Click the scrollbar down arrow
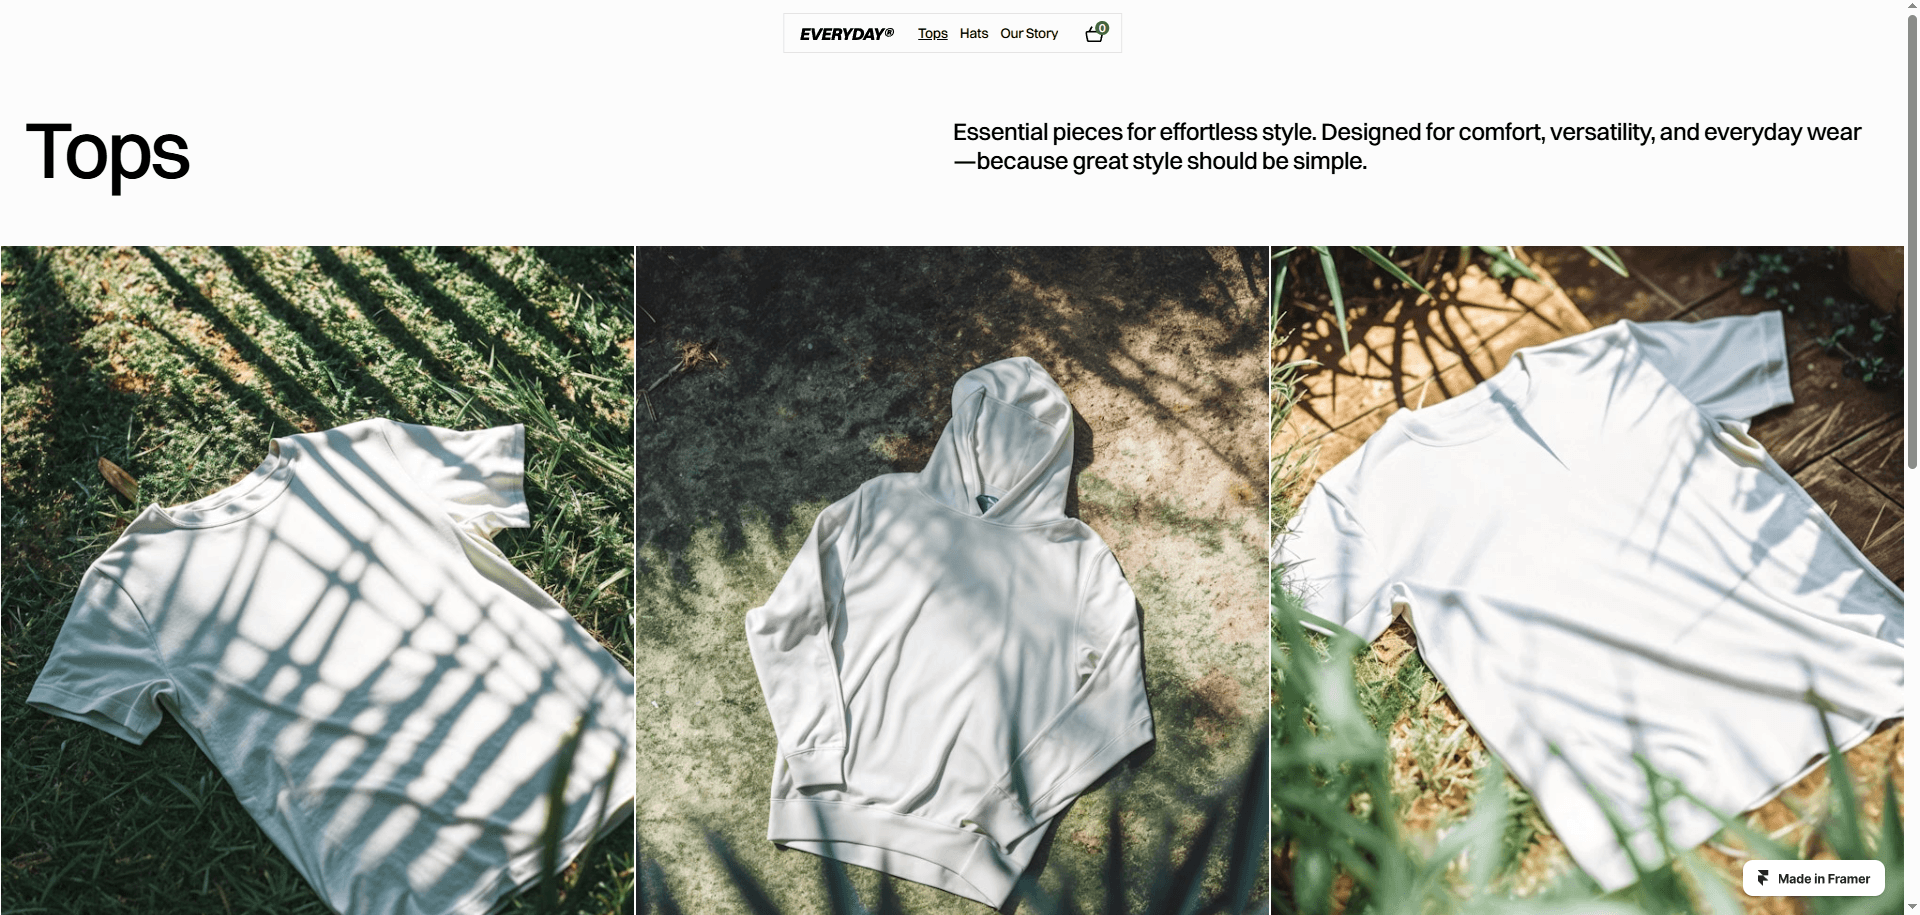 pyautogui.click(x=1912, y=908)
